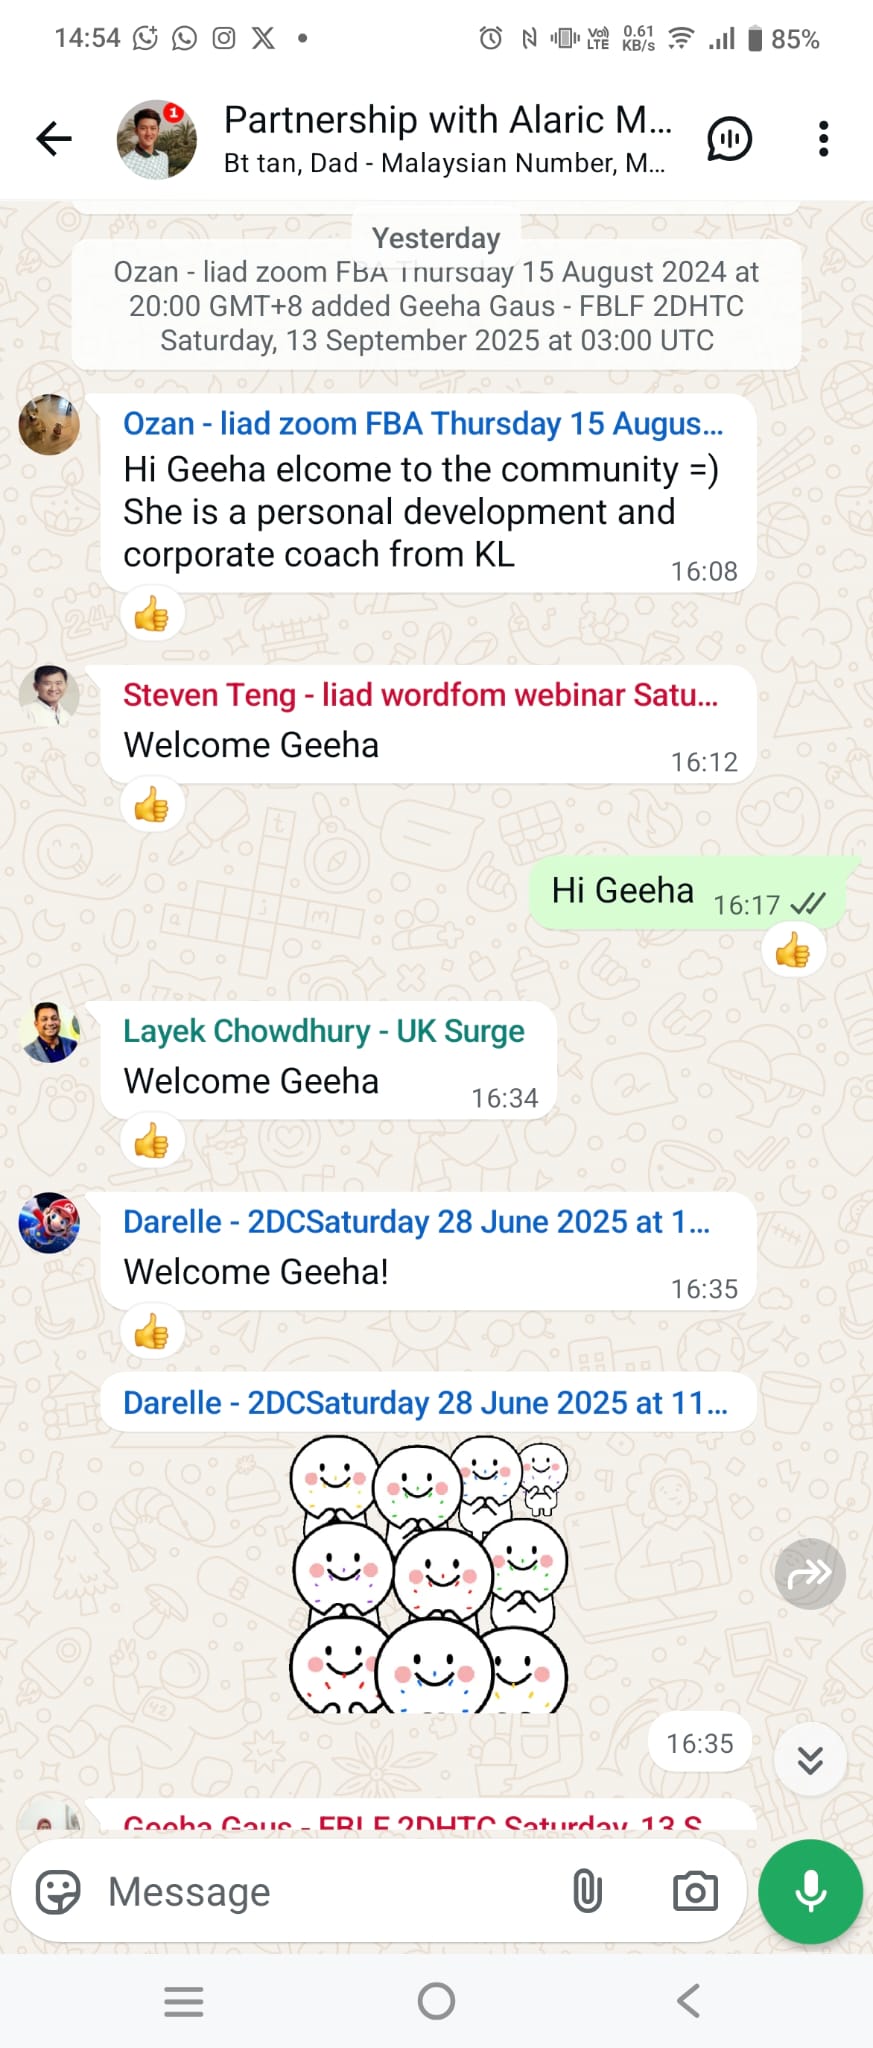
Task: Tap Android recent apps navigation button
Action: (184, 2001)
